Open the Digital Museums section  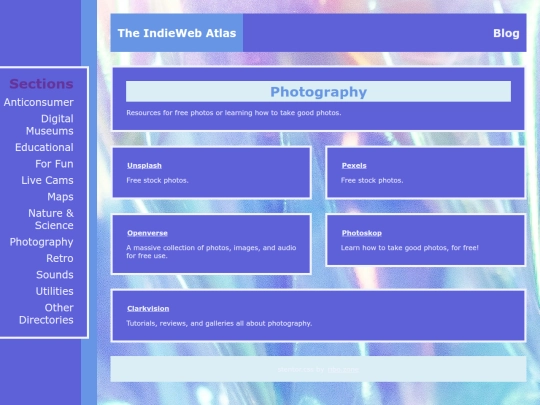(50, 125)
